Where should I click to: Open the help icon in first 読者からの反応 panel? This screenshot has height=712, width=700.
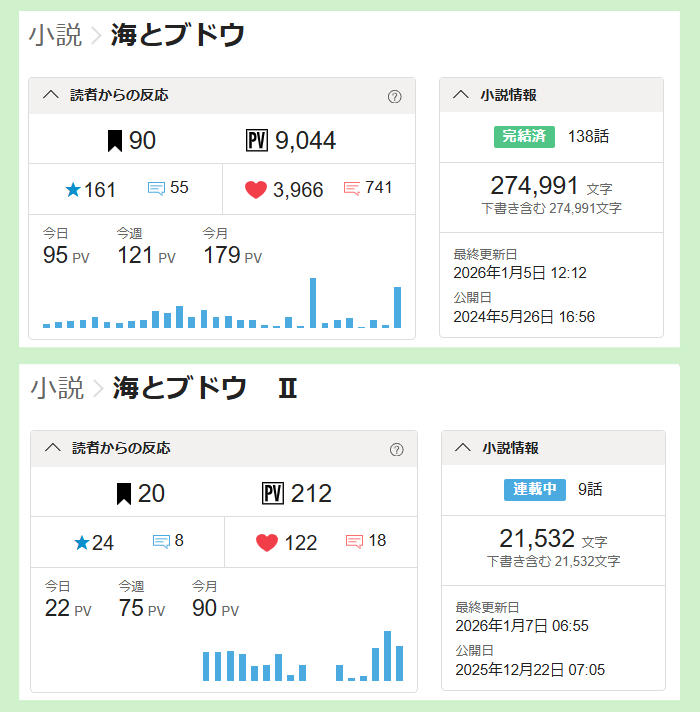(x=394, y=97)
